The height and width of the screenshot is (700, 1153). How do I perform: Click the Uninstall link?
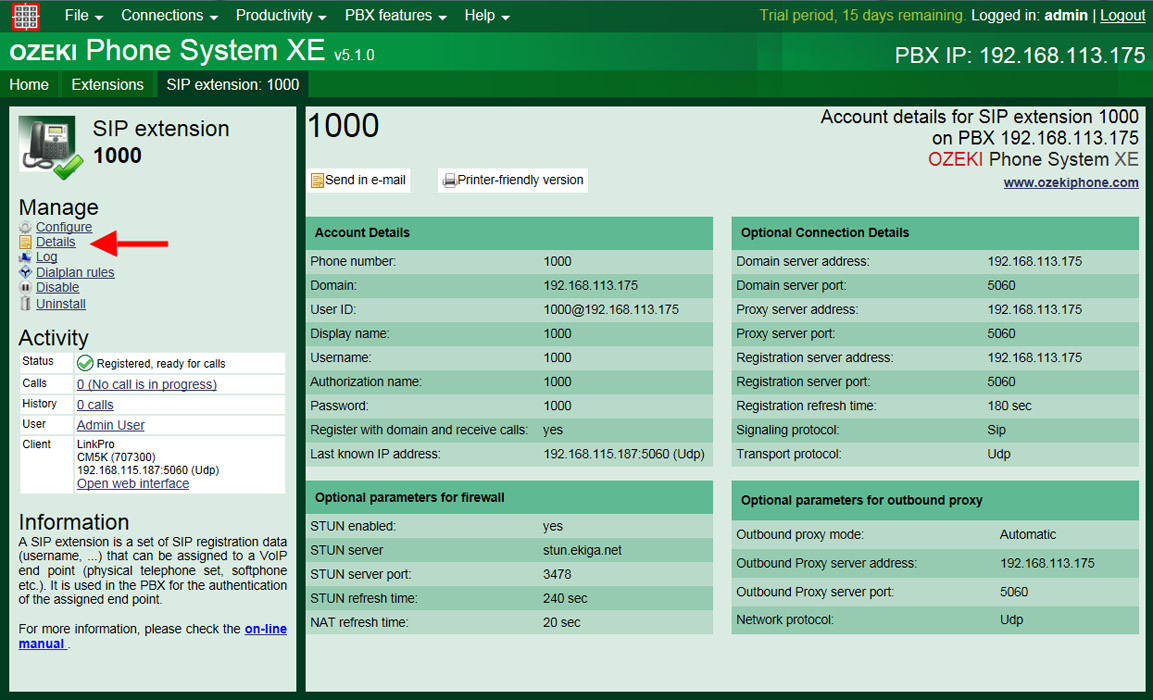pos(61,304)
